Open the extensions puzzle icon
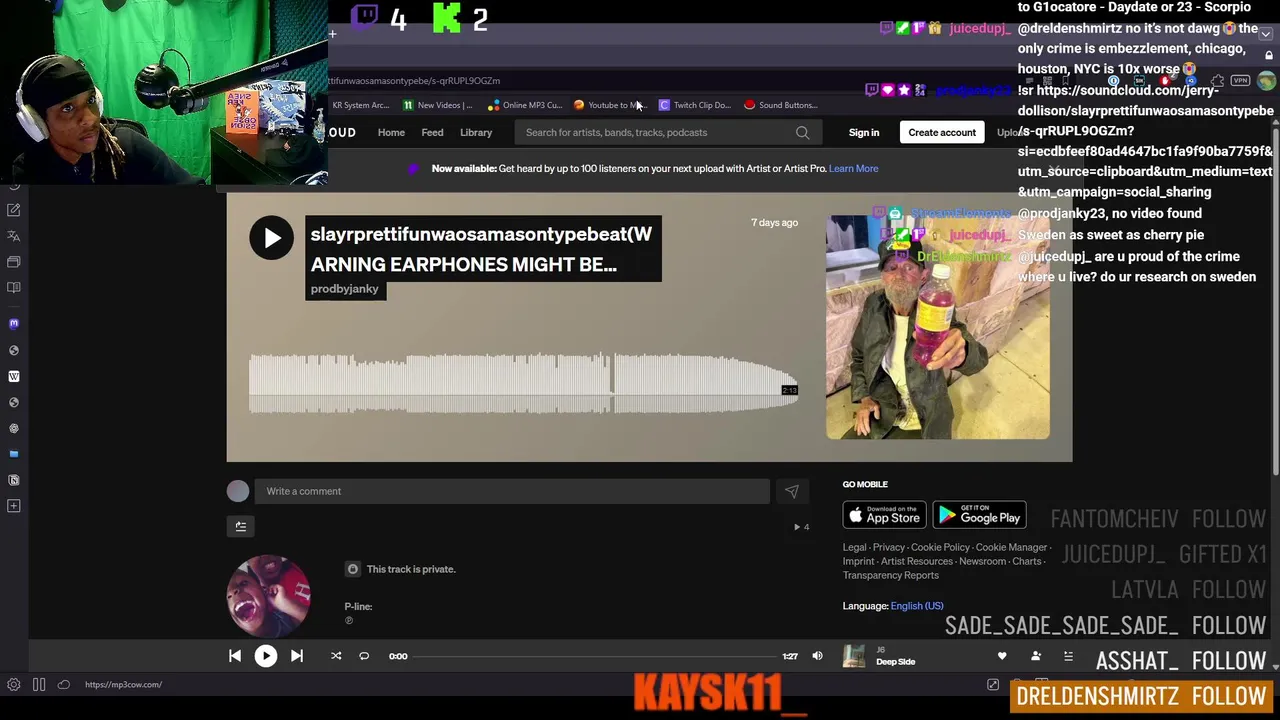Screen dimensions: 1280x720 click(x=1217, y=81)
